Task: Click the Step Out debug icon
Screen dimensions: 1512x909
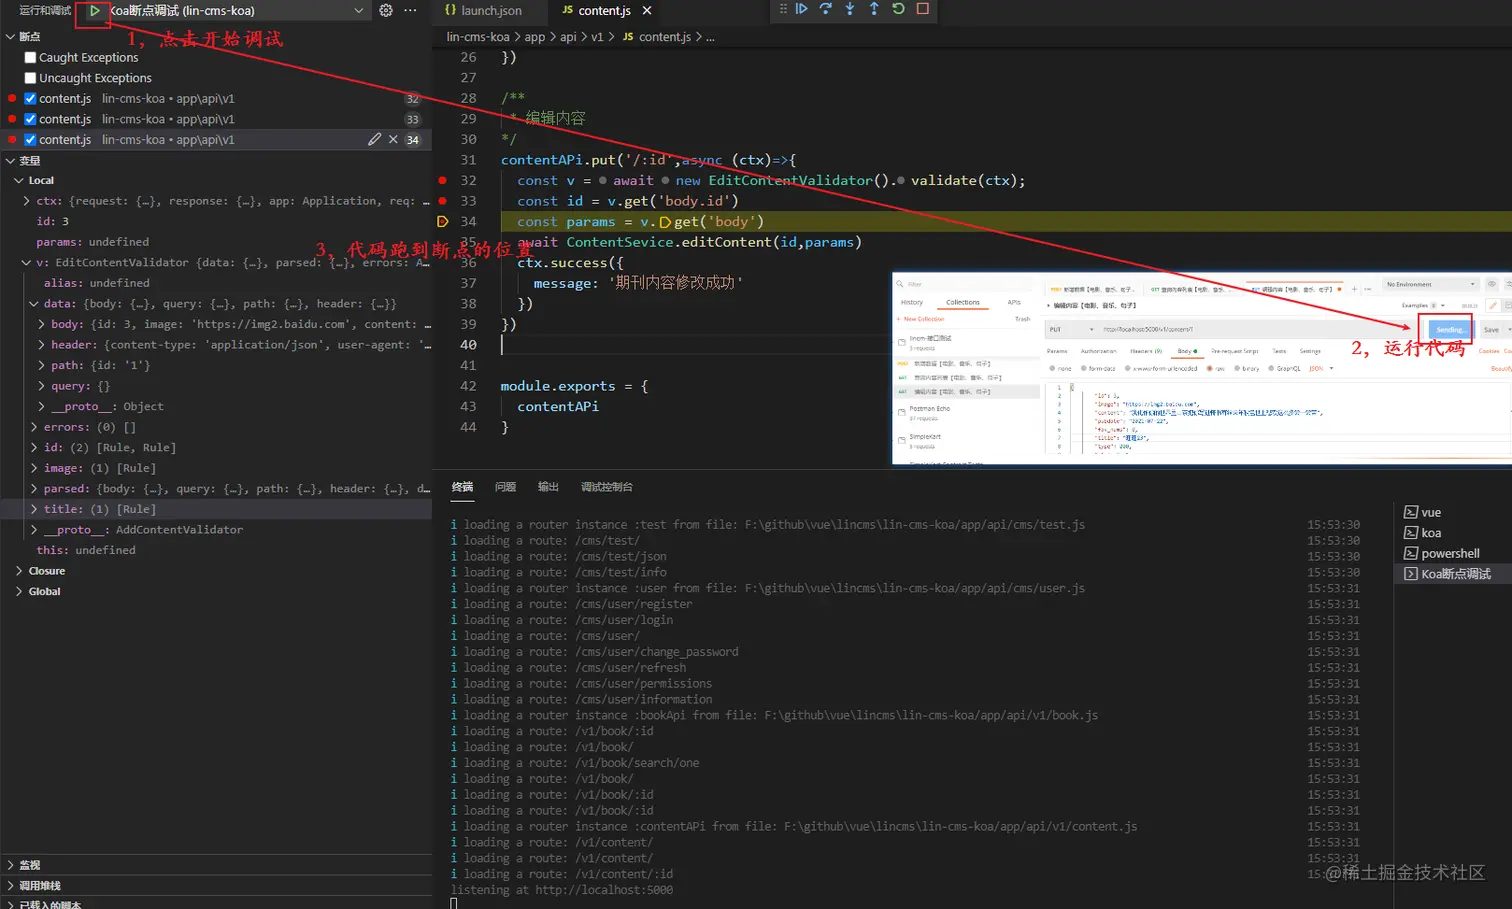Action: [874, 9]
